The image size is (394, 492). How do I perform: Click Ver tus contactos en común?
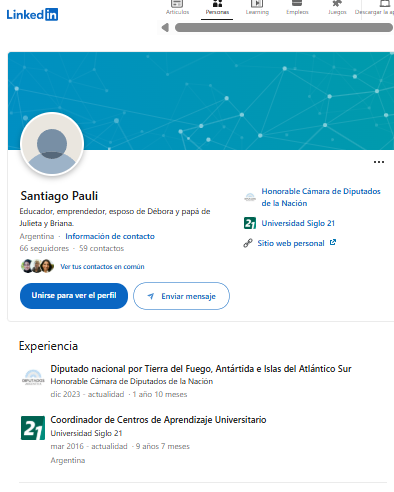coord(102,267)
